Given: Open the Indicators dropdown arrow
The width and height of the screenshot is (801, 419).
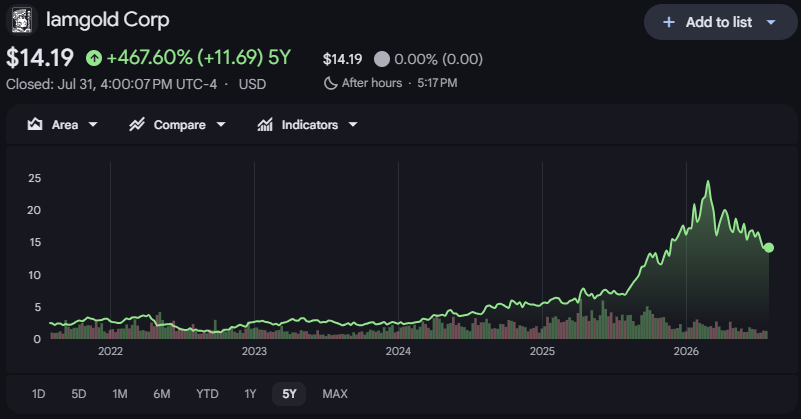Looking at the screenshot, I should (x=353, y=124).
